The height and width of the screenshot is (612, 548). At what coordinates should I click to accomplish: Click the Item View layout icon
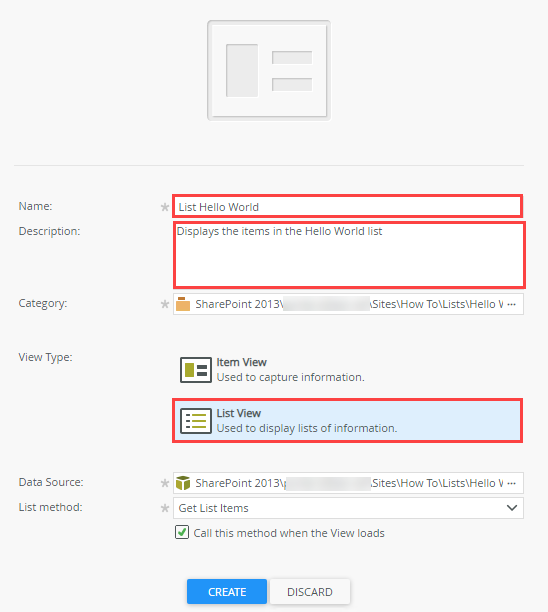click(196, 370)
